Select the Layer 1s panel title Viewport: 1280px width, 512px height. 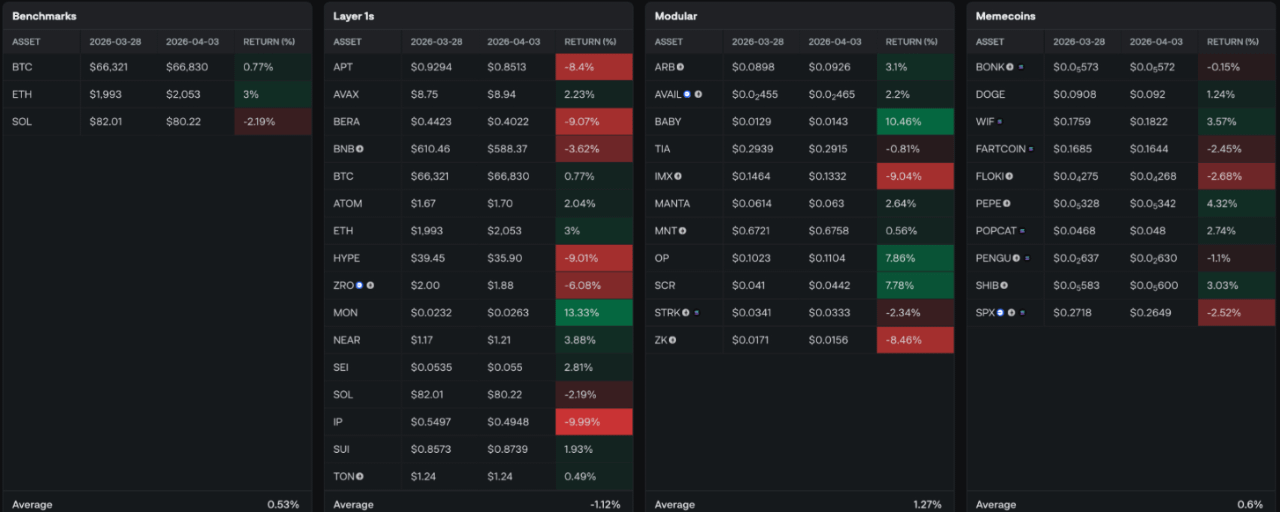(x=355, y=16)
